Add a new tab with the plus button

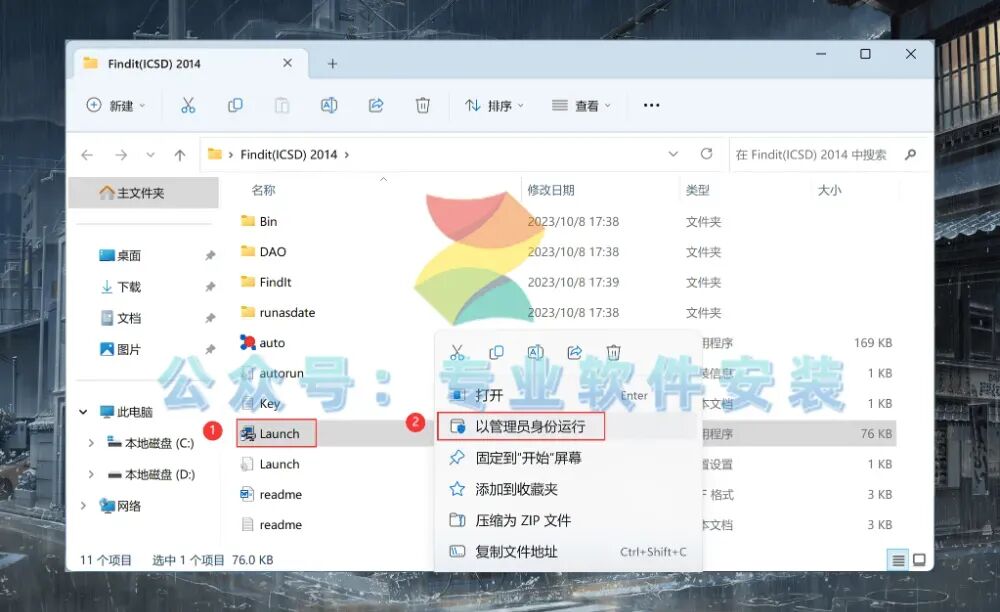click(x=332, y=64)
